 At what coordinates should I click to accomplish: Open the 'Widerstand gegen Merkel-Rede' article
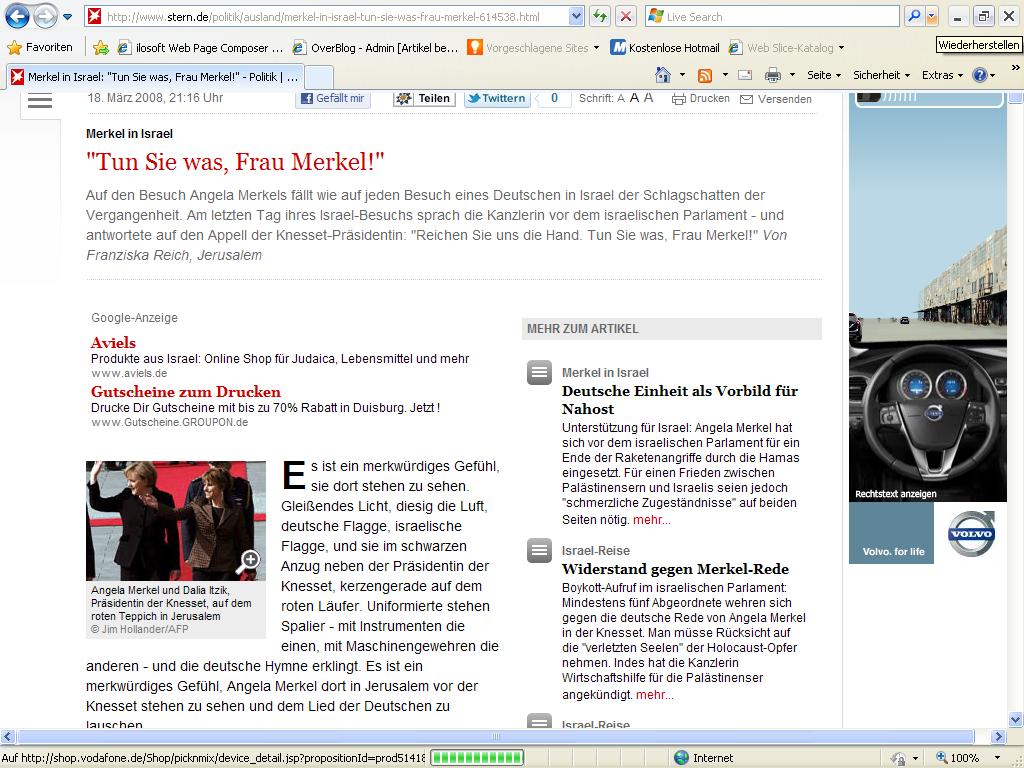pyautogui.click(x=675, y=569)
